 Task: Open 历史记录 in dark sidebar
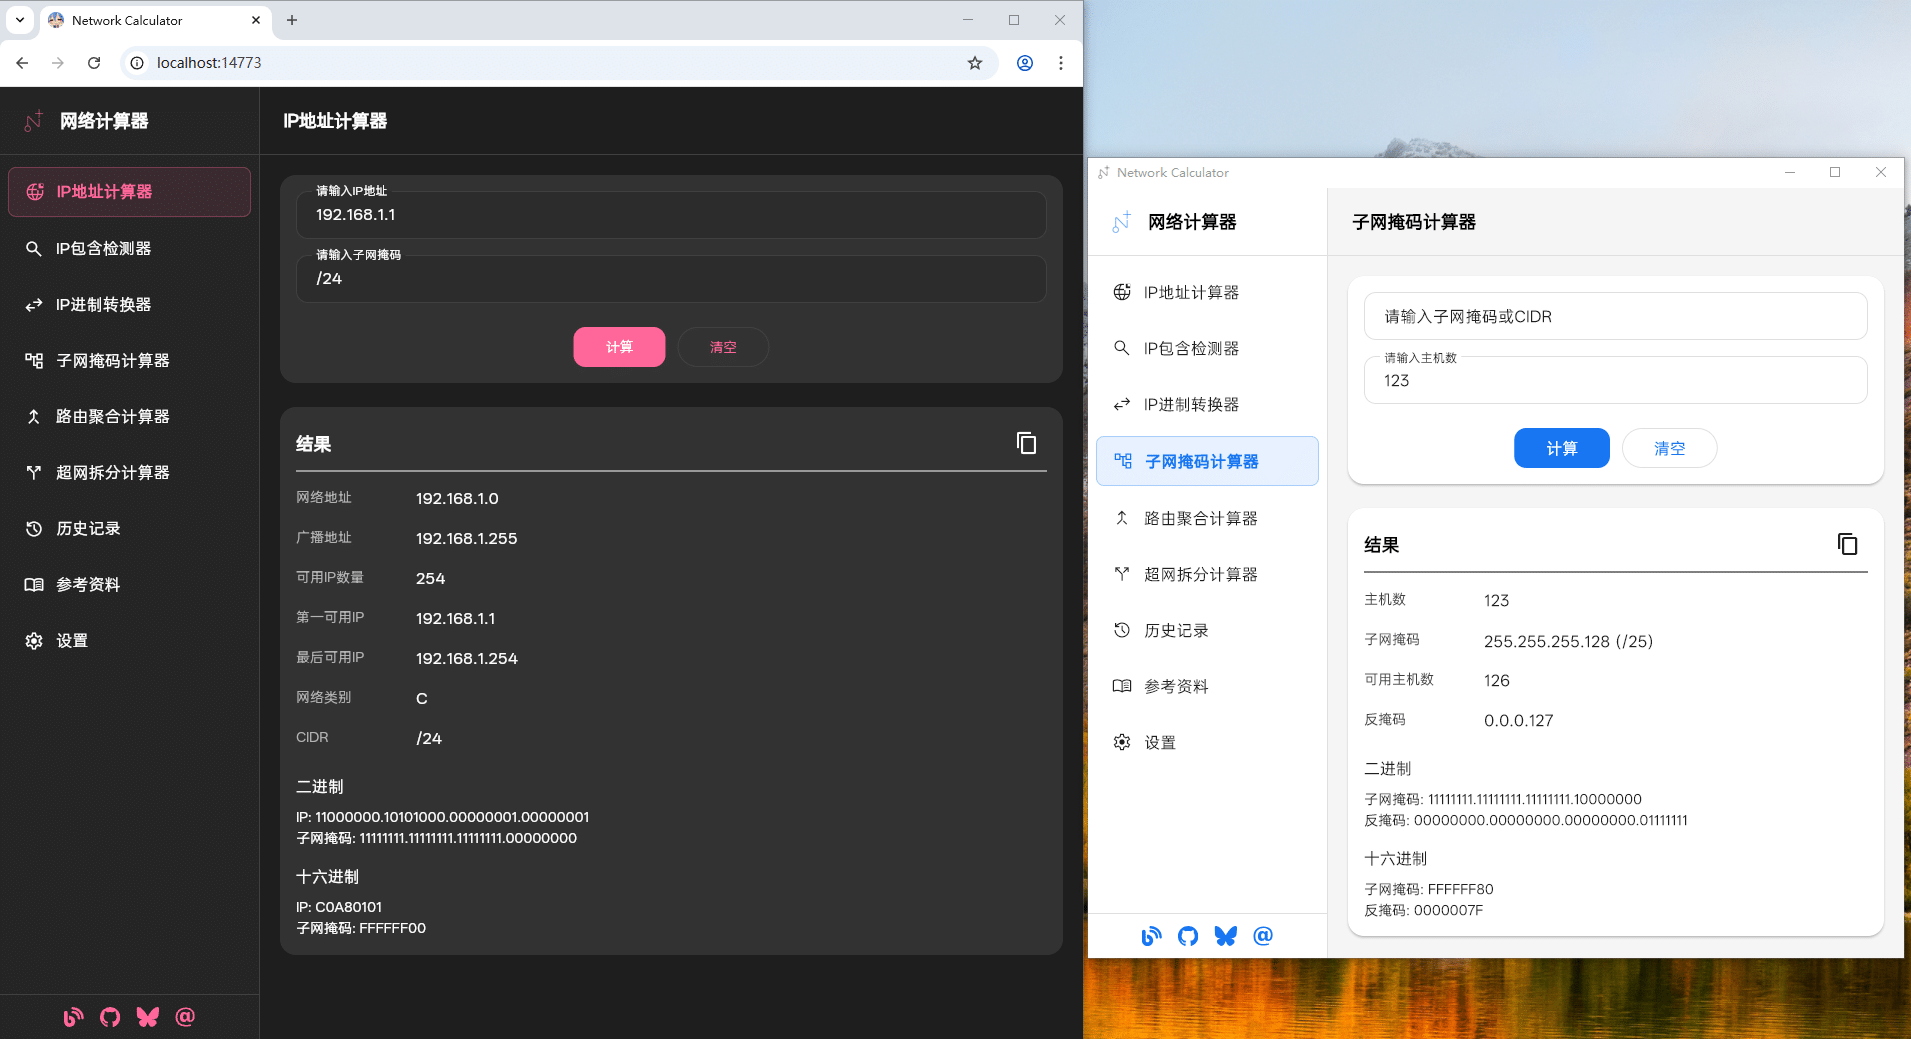pyautogui.click(x=129, y=528)
